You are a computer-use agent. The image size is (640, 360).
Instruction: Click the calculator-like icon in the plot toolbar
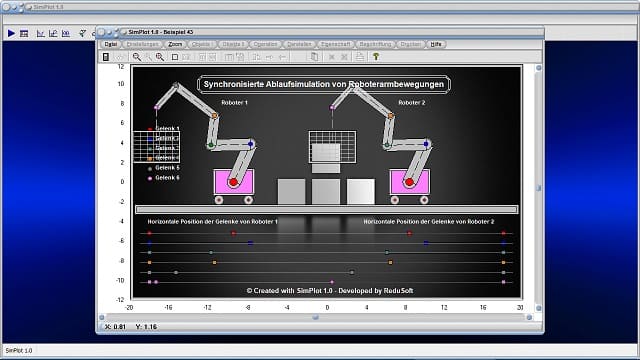[x=106, y=57]
